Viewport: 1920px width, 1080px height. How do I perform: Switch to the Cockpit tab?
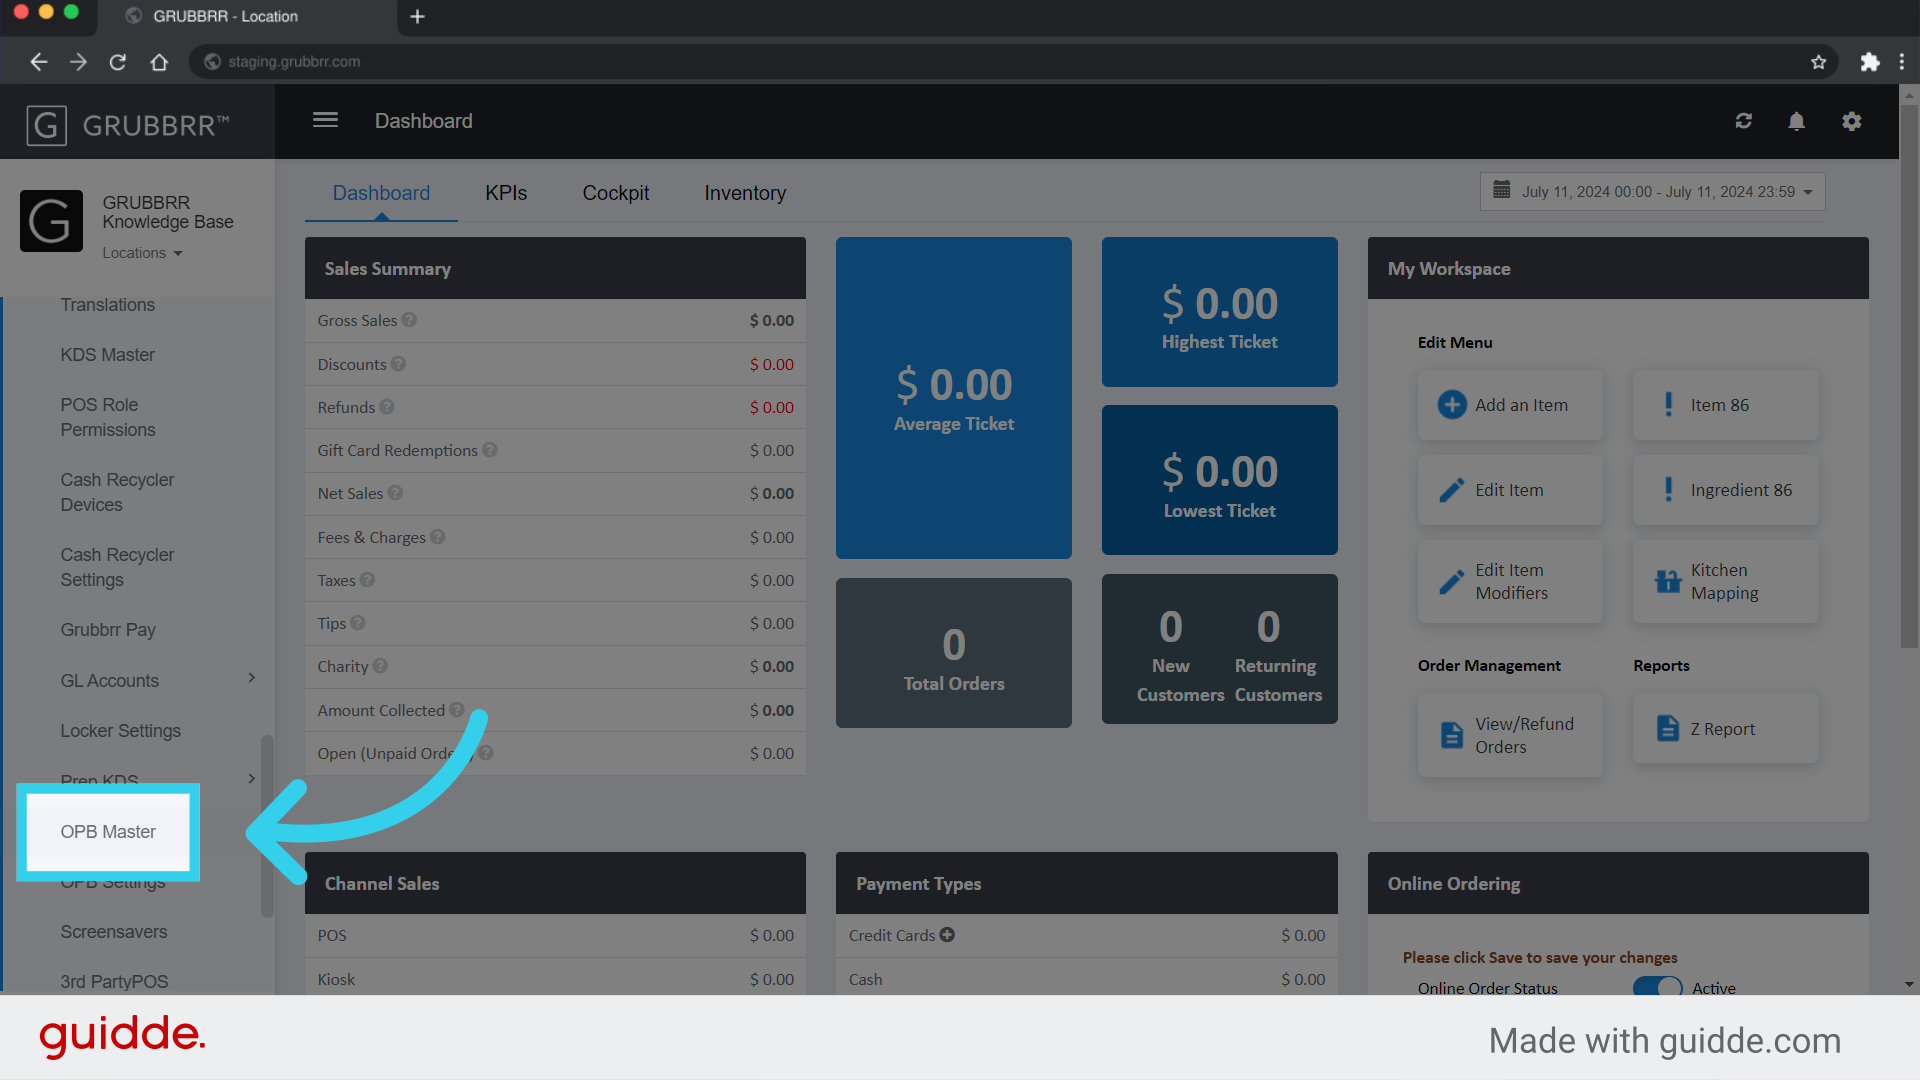(616, 193)
